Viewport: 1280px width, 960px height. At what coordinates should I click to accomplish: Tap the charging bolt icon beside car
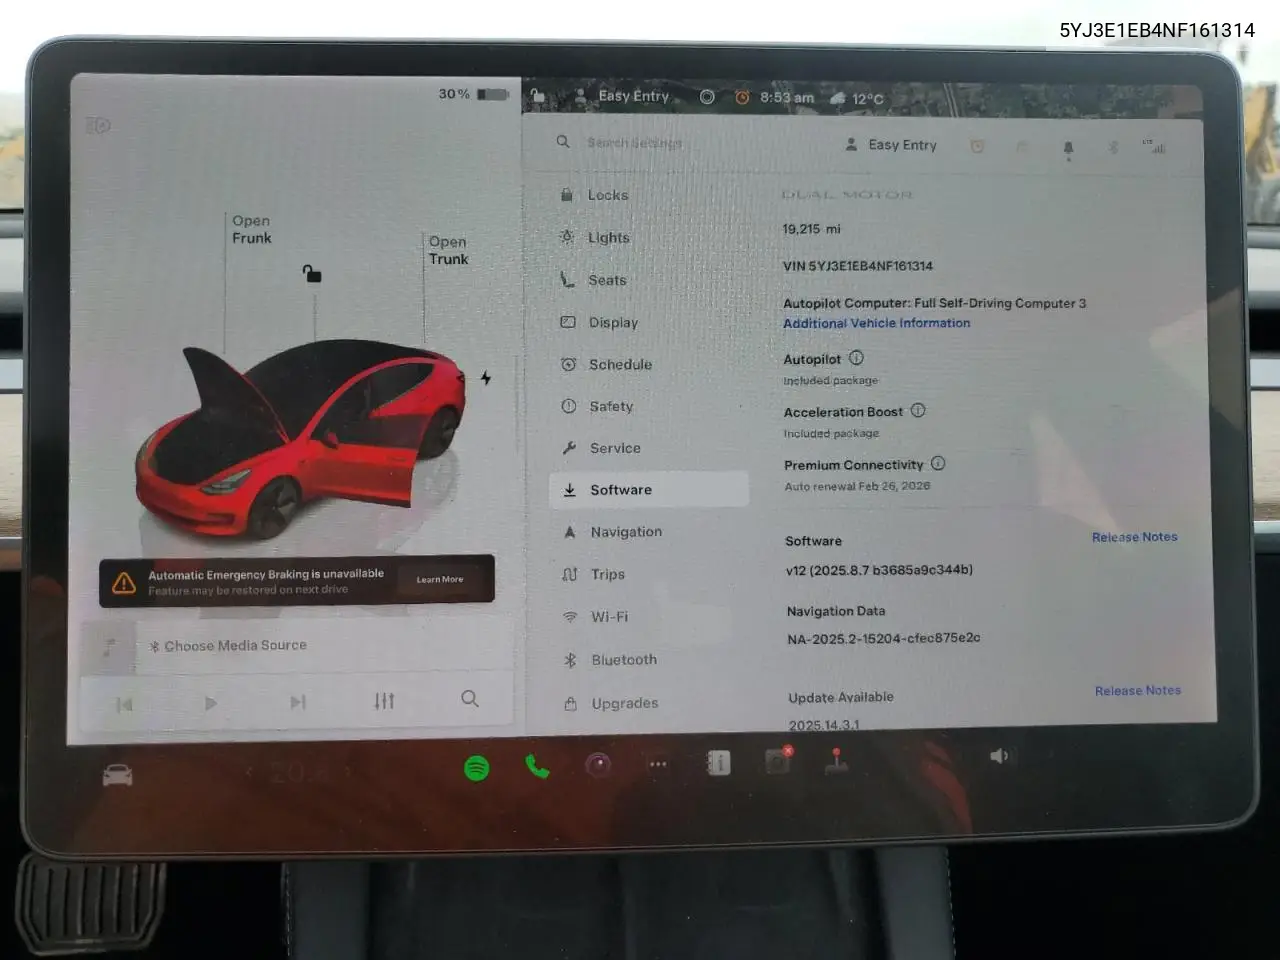click(486, 378)
